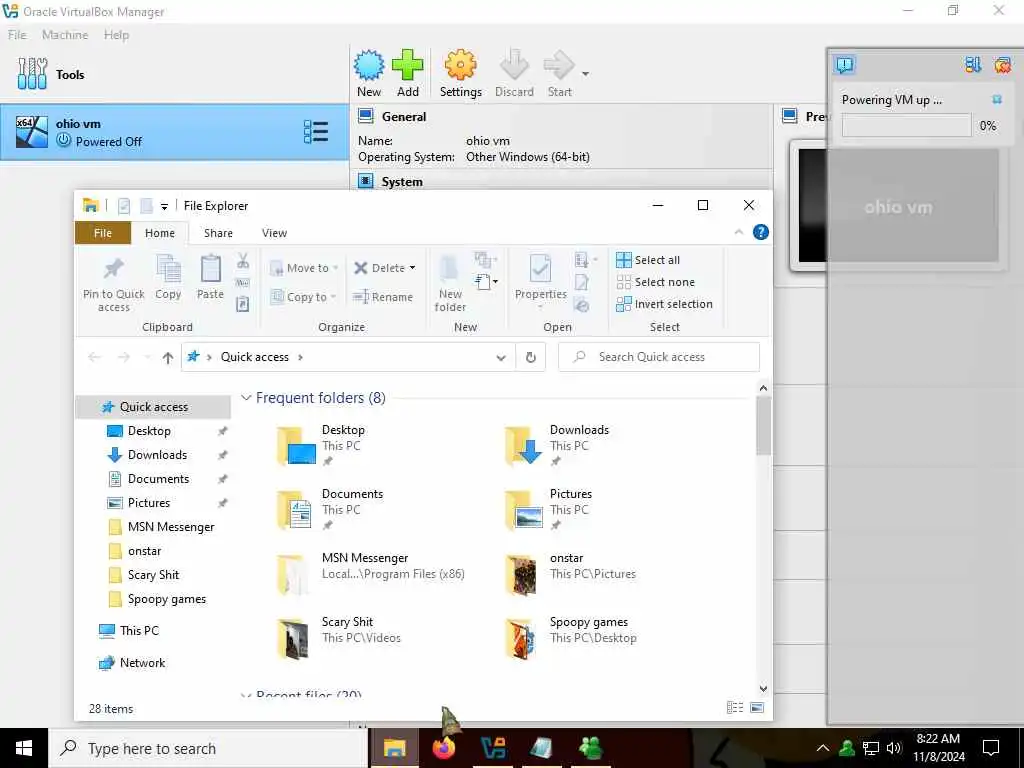1024x768 pixels.
Task: Click the Copy ribbon icon
Action: (x=168, y=268)
